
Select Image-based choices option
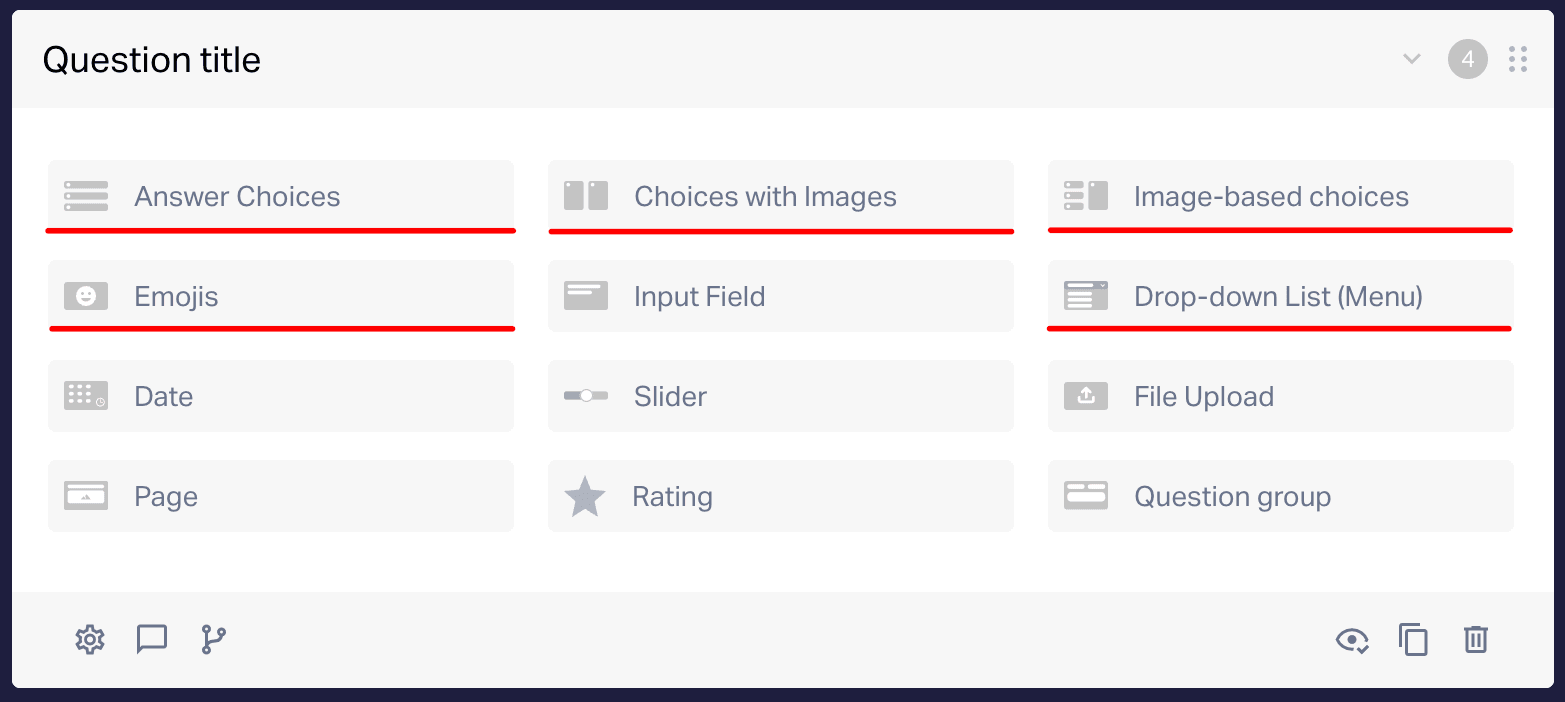click(x=1281, y=196)
